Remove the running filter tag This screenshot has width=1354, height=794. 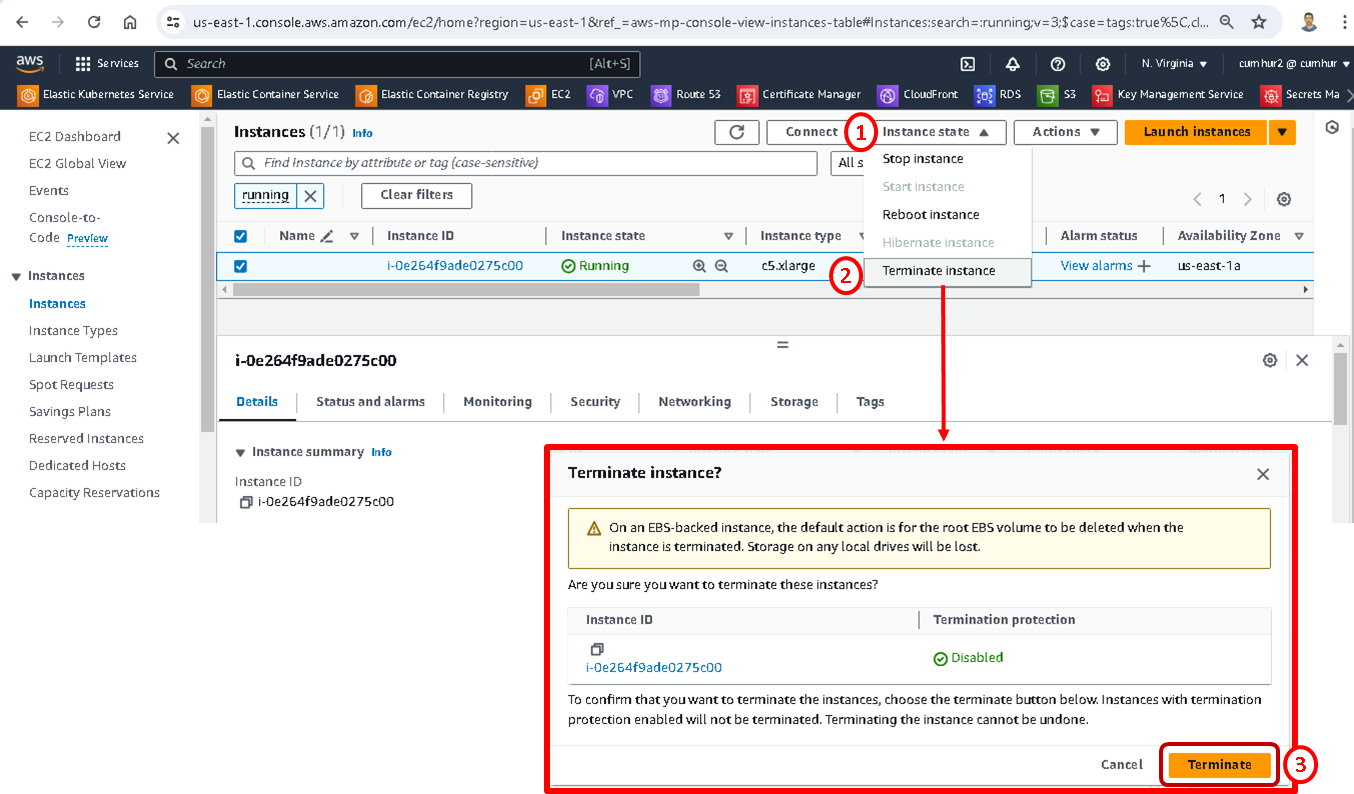(311, 196)
